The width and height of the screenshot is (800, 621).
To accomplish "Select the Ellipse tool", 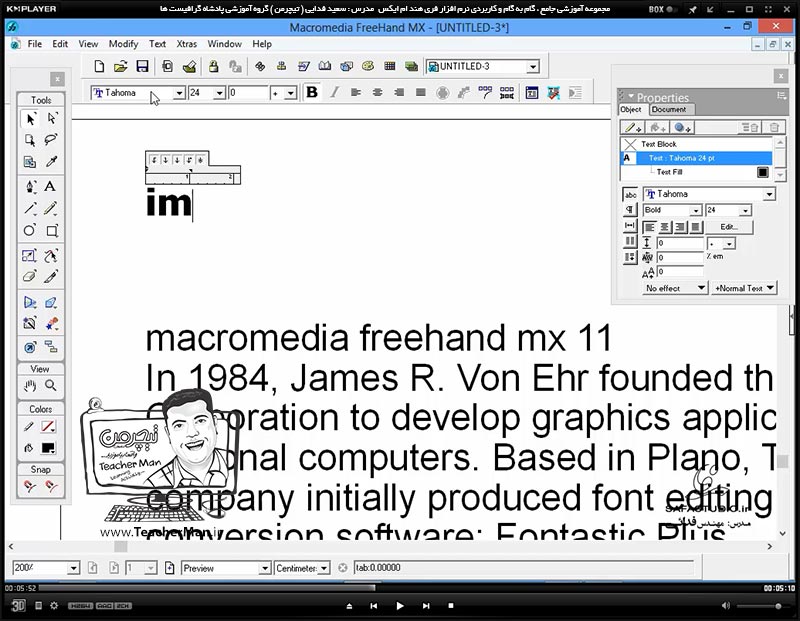I will pyautogui.click(x=30, y=230).
